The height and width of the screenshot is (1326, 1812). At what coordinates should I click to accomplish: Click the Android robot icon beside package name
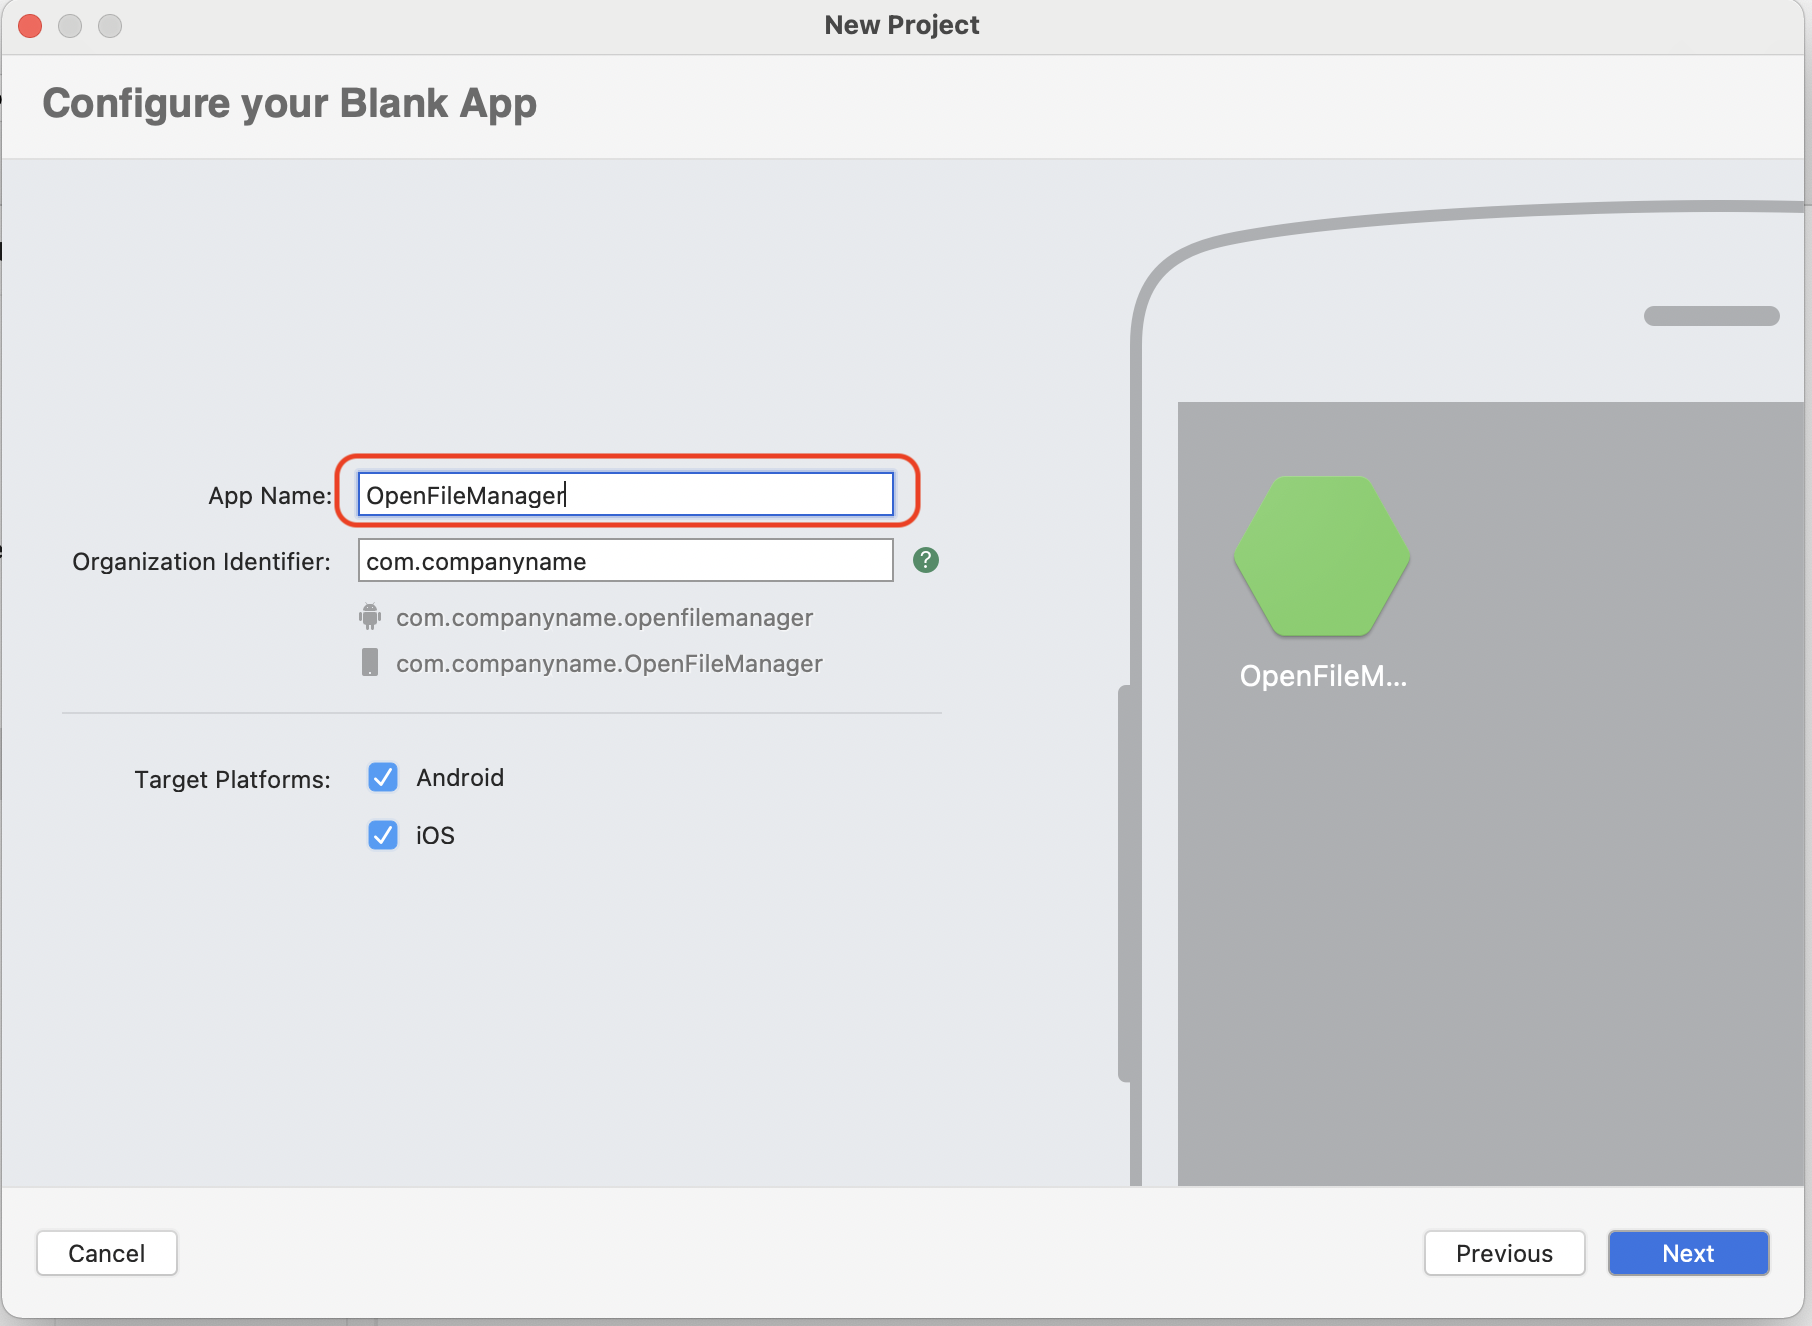point(370,617)
